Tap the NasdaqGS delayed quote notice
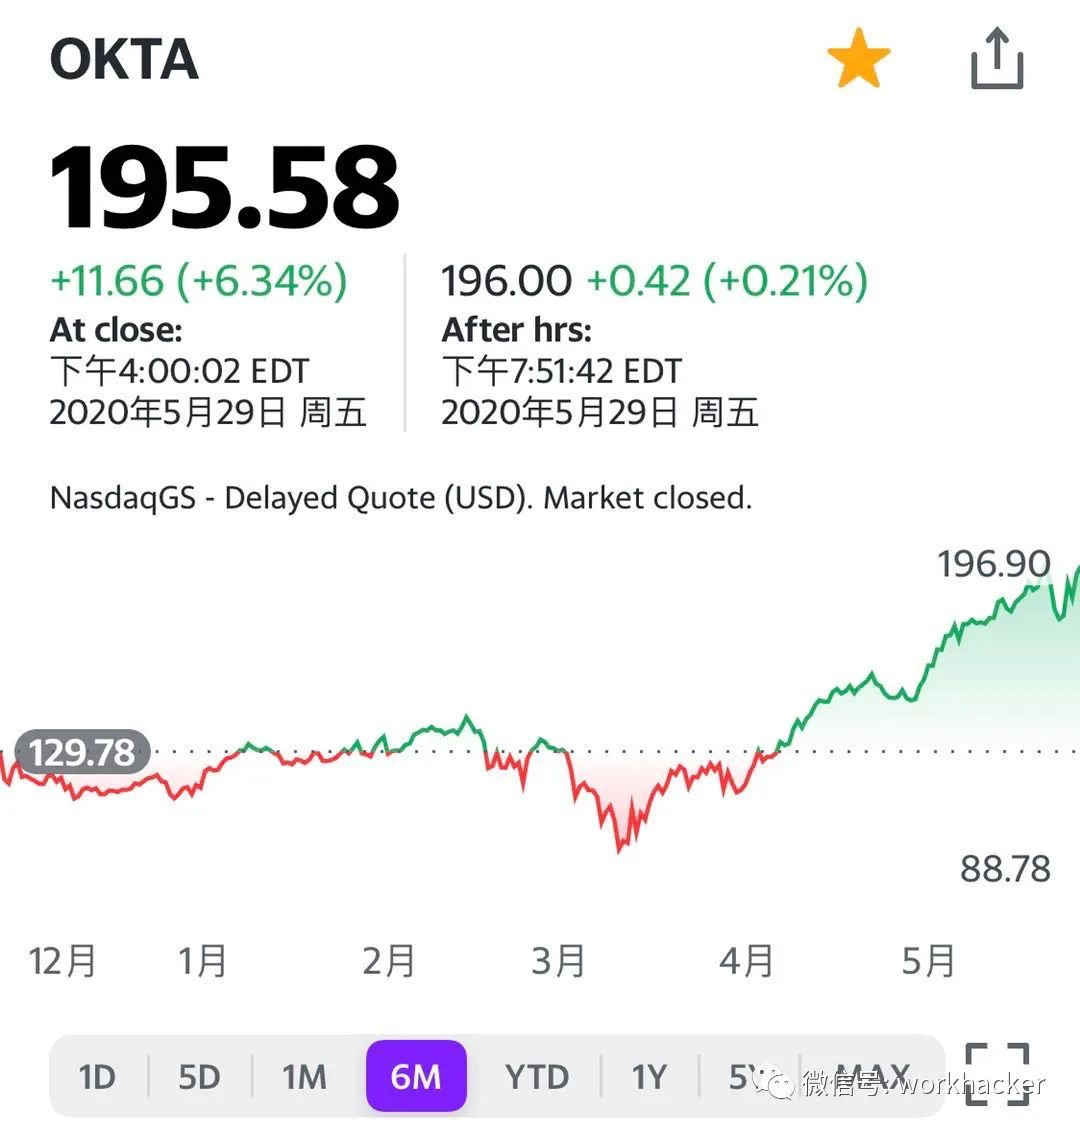The height and width of the screenshot is (1132, 1080). [400, 497]
